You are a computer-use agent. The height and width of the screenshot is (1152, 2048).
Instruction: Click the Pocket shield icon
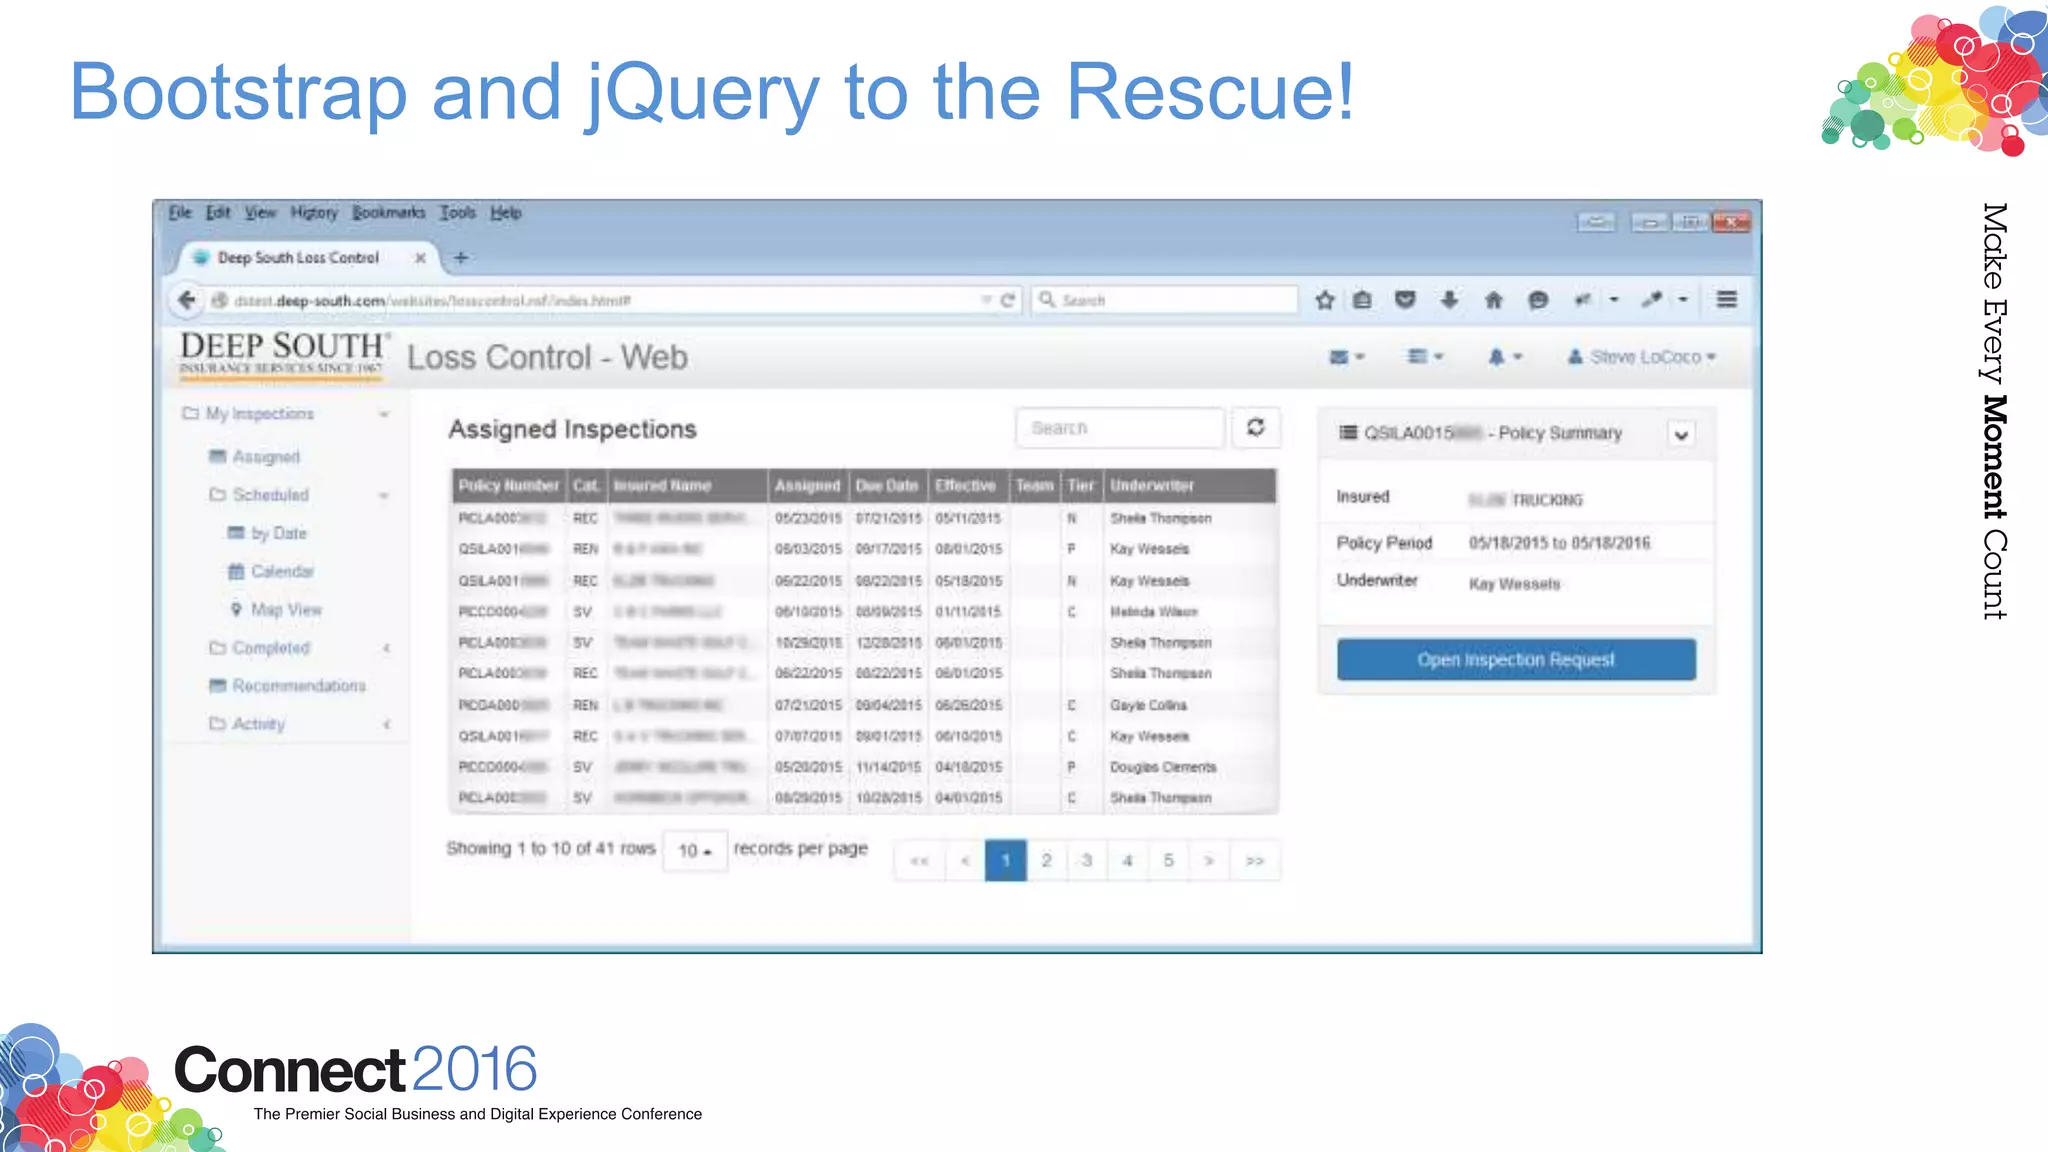point(1405,300)
